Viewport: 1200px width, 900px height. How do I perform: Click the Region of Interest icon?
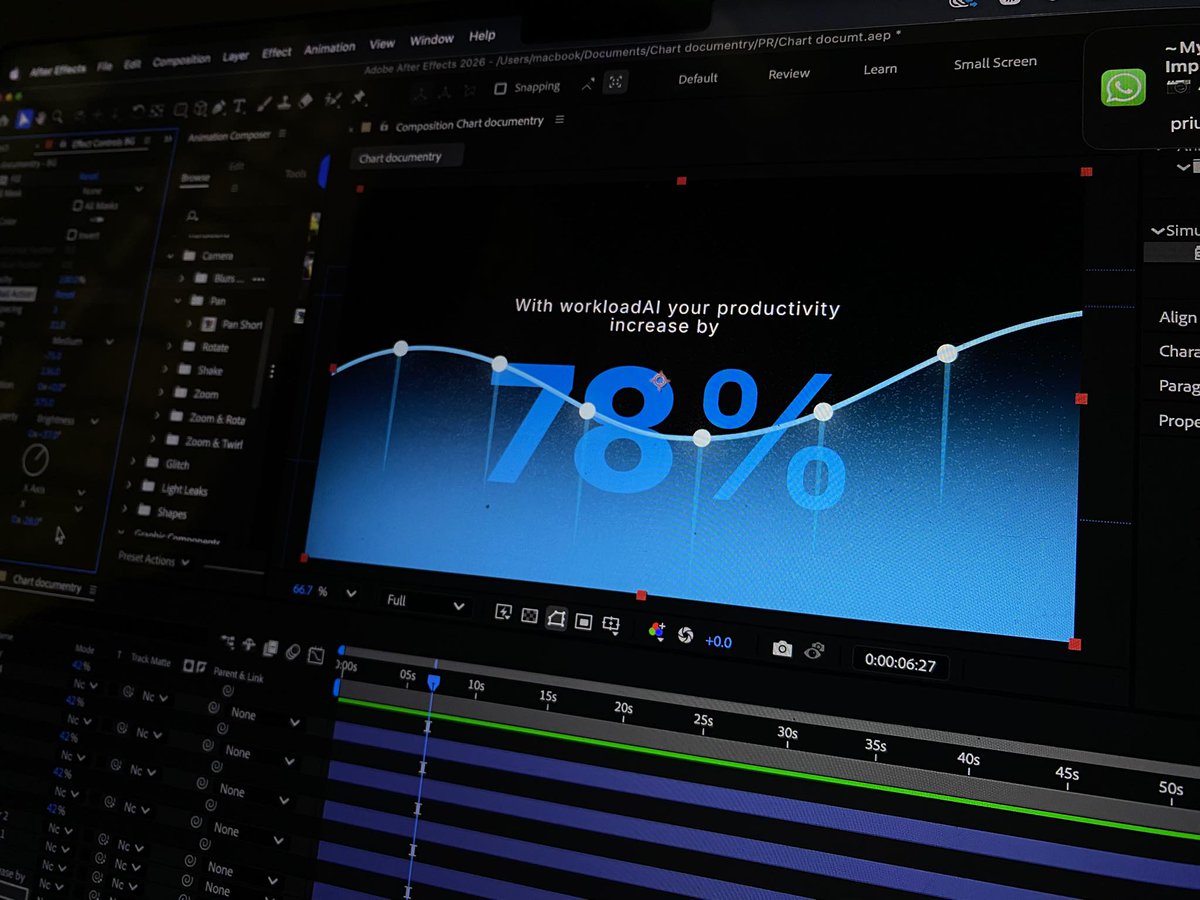tap(583, 622)
